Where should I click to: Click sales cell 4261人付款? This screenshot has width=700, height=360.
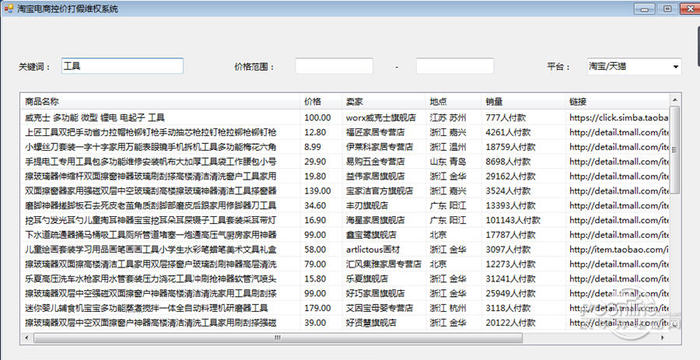(508, 132)
